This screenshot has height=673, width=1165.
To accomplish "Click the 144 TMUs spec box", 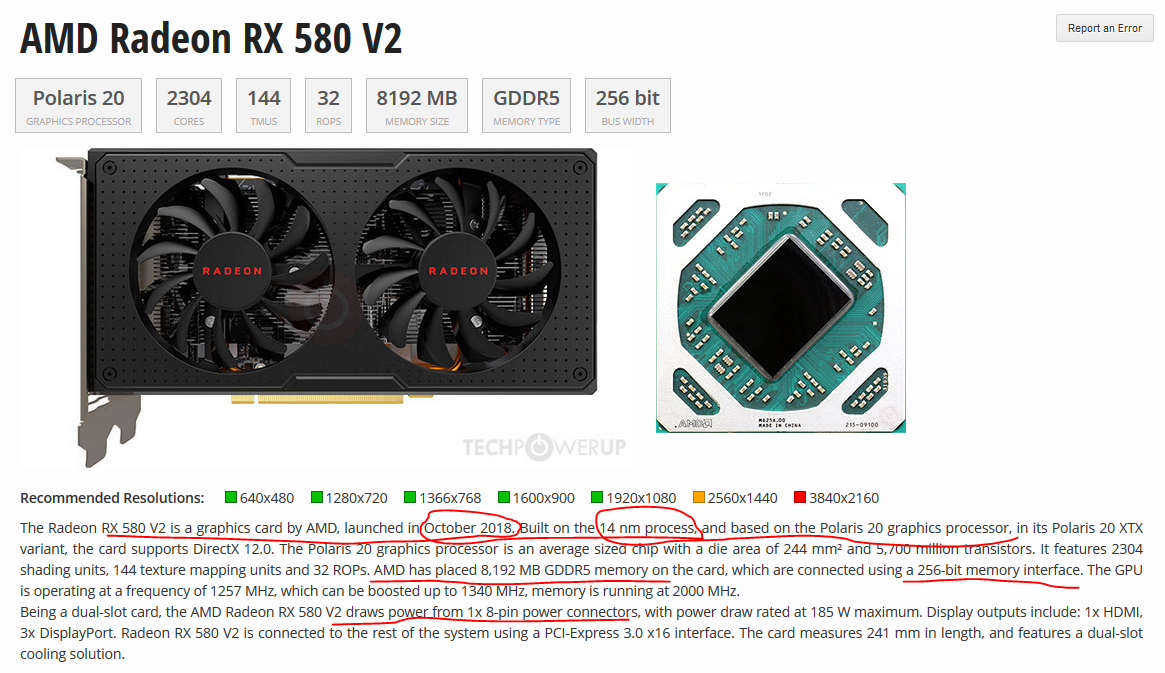I will coord(264,105).
